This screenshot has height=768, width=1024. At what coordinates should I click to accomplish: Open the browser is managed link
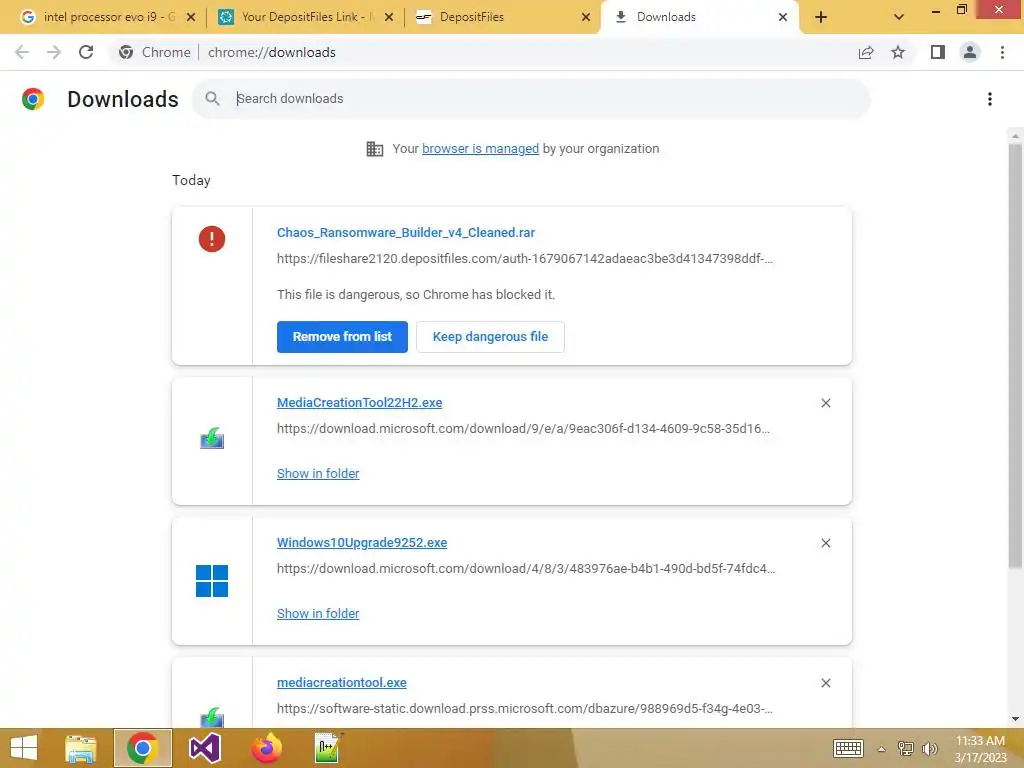click(481, 149)
